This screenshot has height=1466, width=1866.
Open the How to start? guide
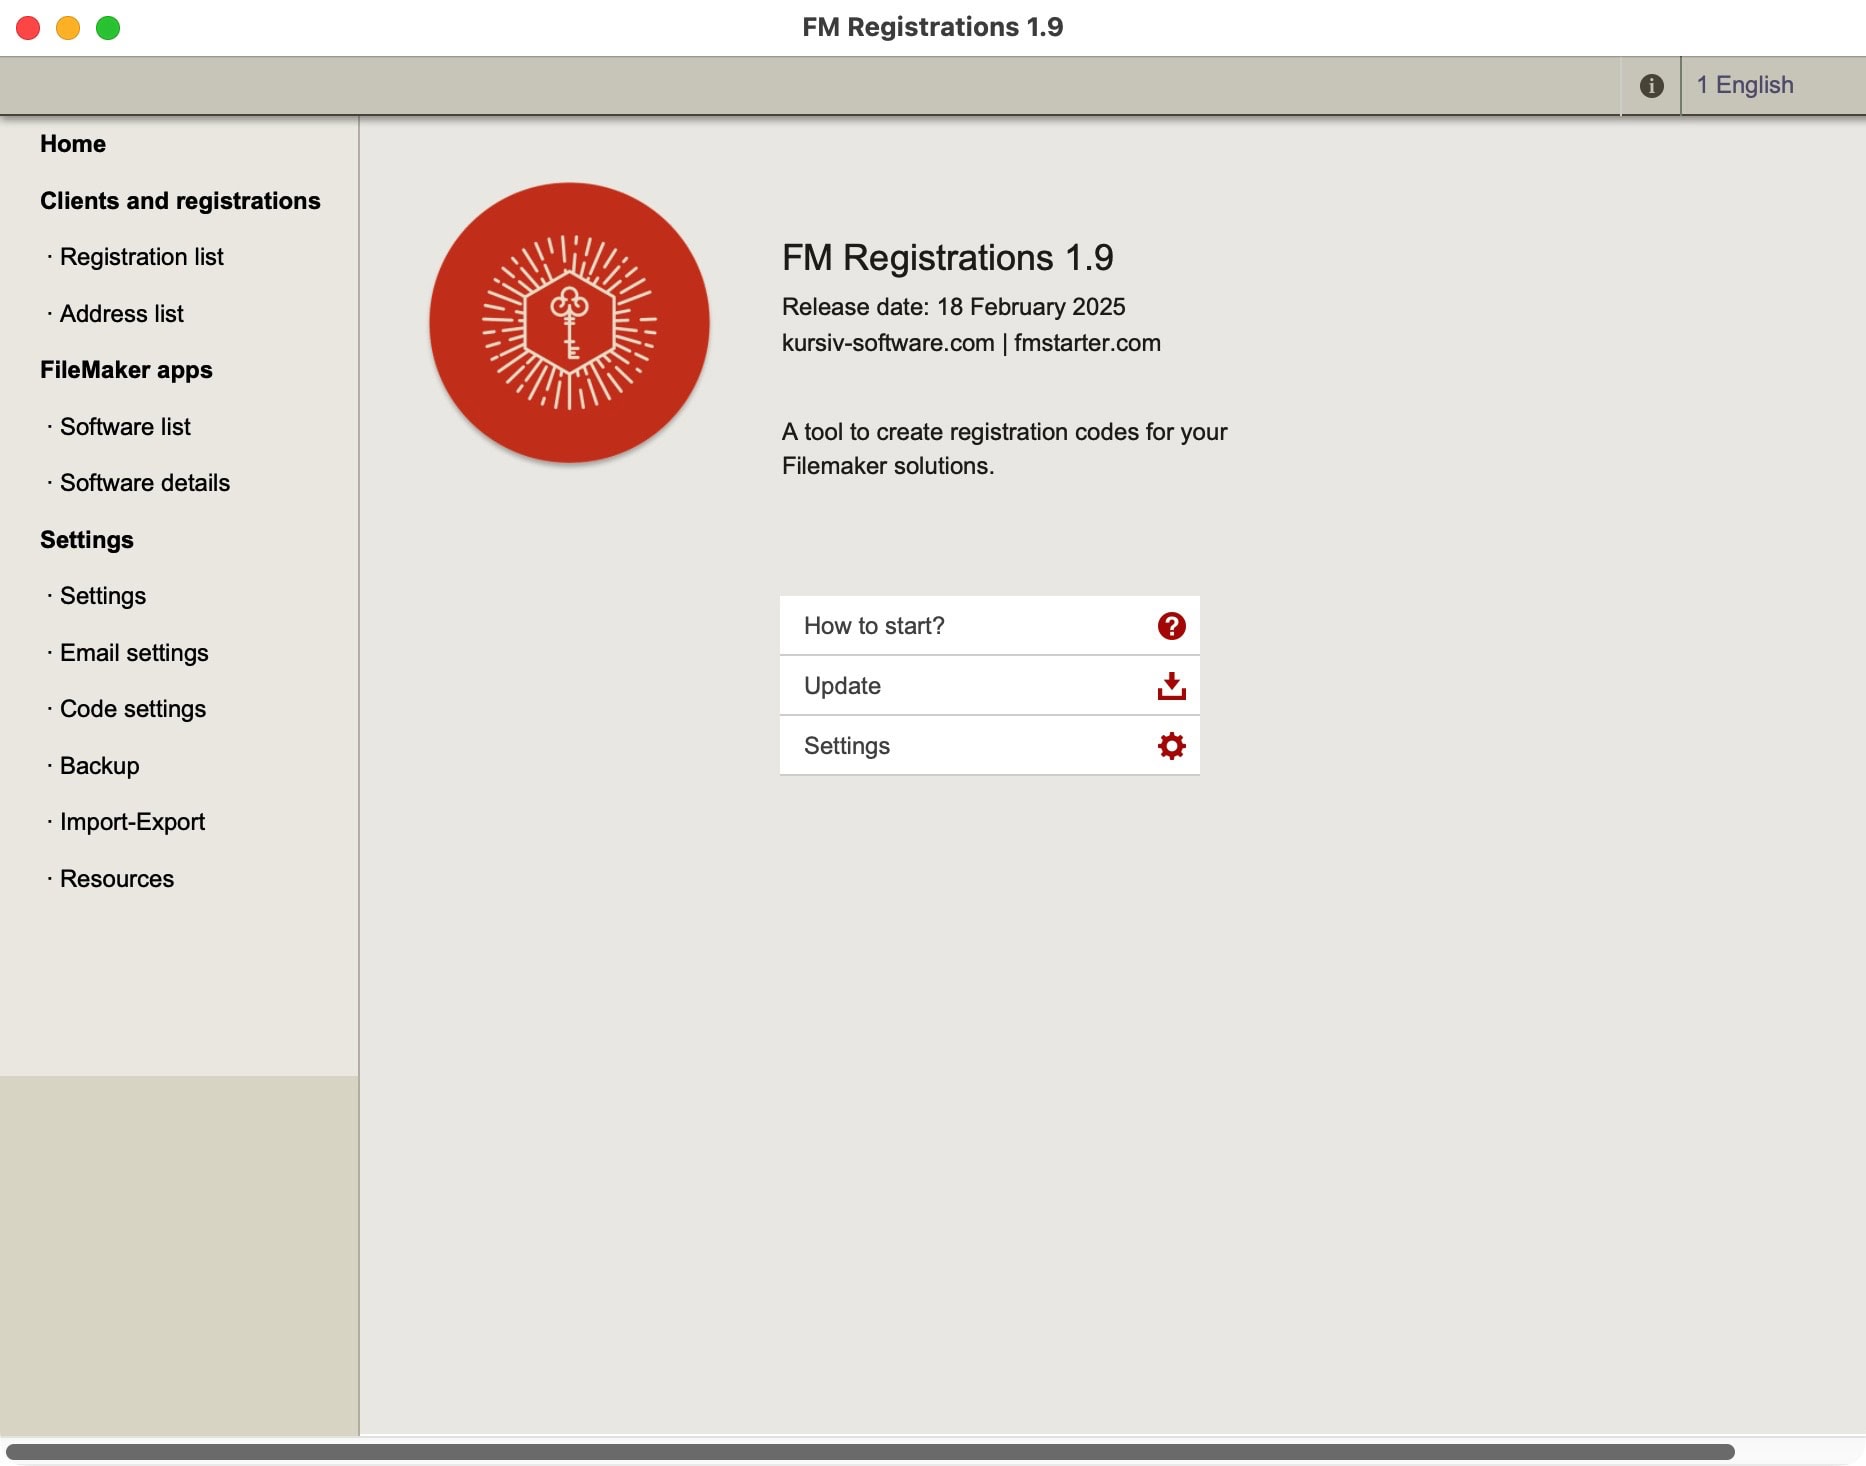874,626
